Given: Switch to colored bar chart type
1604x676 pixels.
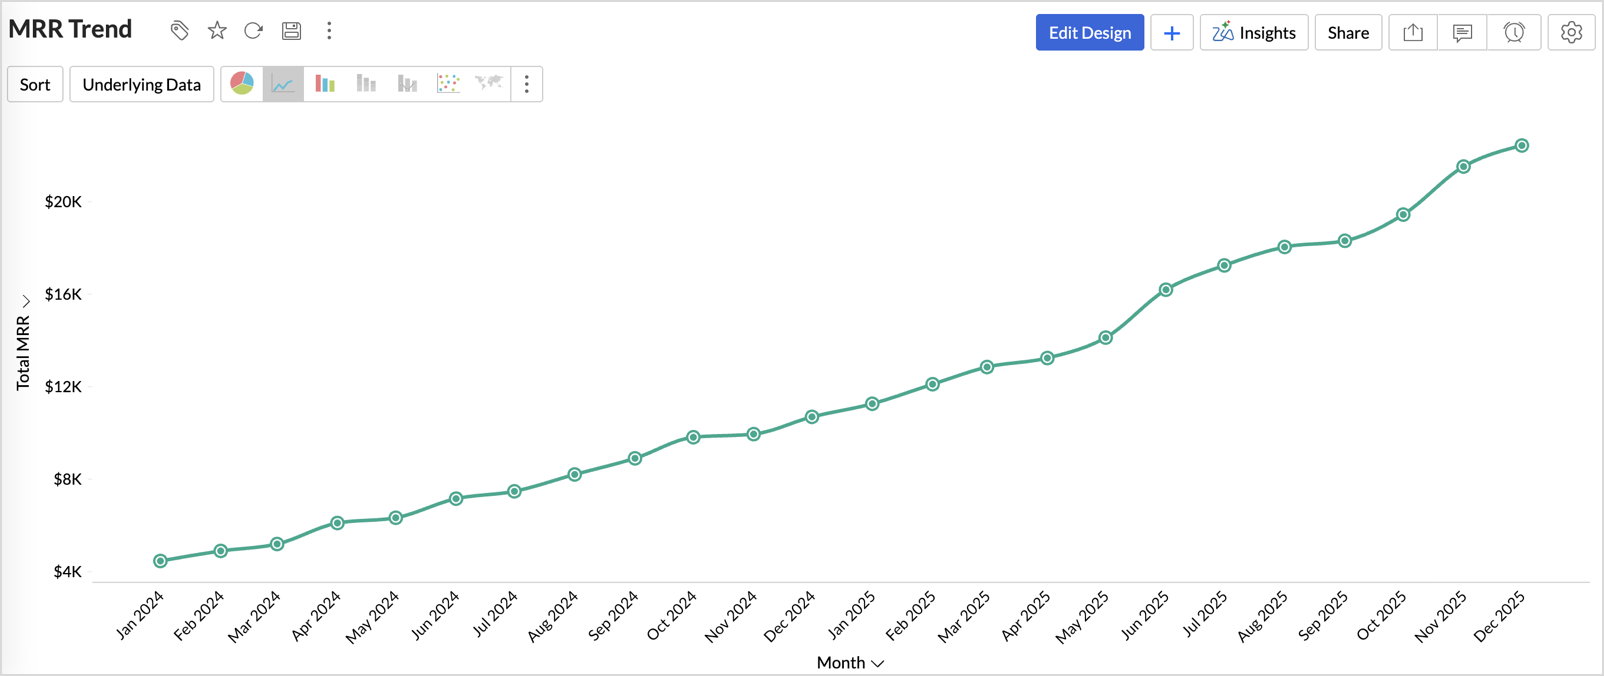Looking at the screenshot, I should [x=325, y=84].
